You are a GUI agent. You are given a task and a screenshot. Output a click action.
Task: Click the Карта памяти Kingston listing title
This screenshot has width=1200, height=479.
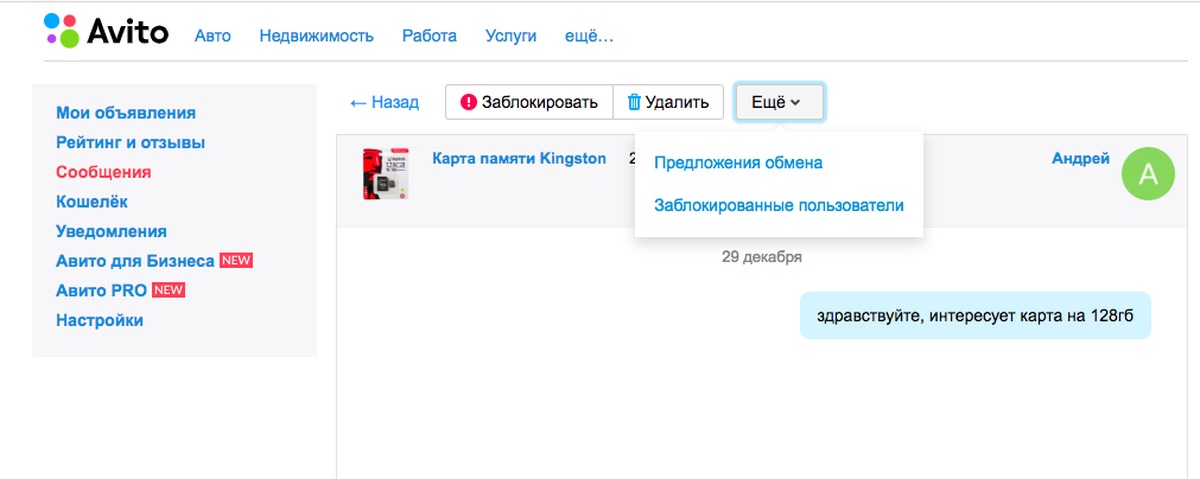click(x=519, y=158)
